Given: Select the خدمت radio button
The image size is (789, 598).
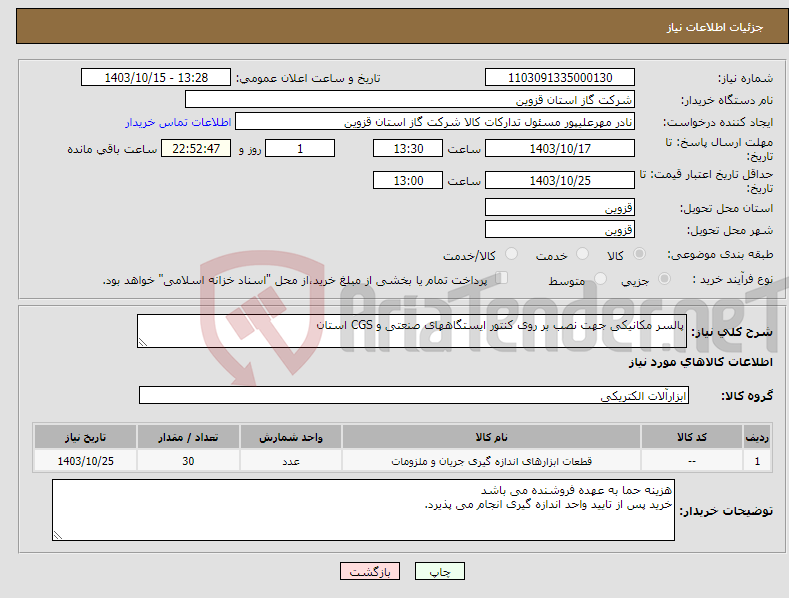Looking at the screenshot, I should point(583,254).
